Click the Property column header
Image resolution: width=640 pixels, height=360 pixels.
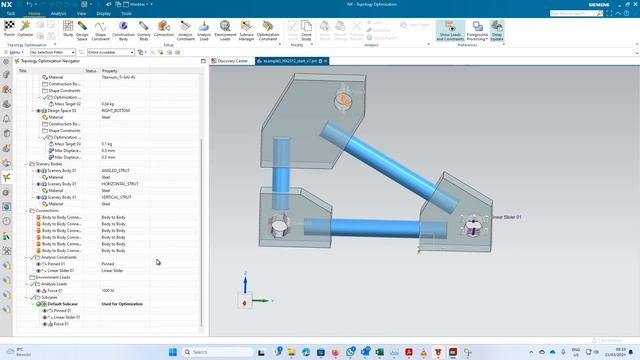click(x=109, y=71)
